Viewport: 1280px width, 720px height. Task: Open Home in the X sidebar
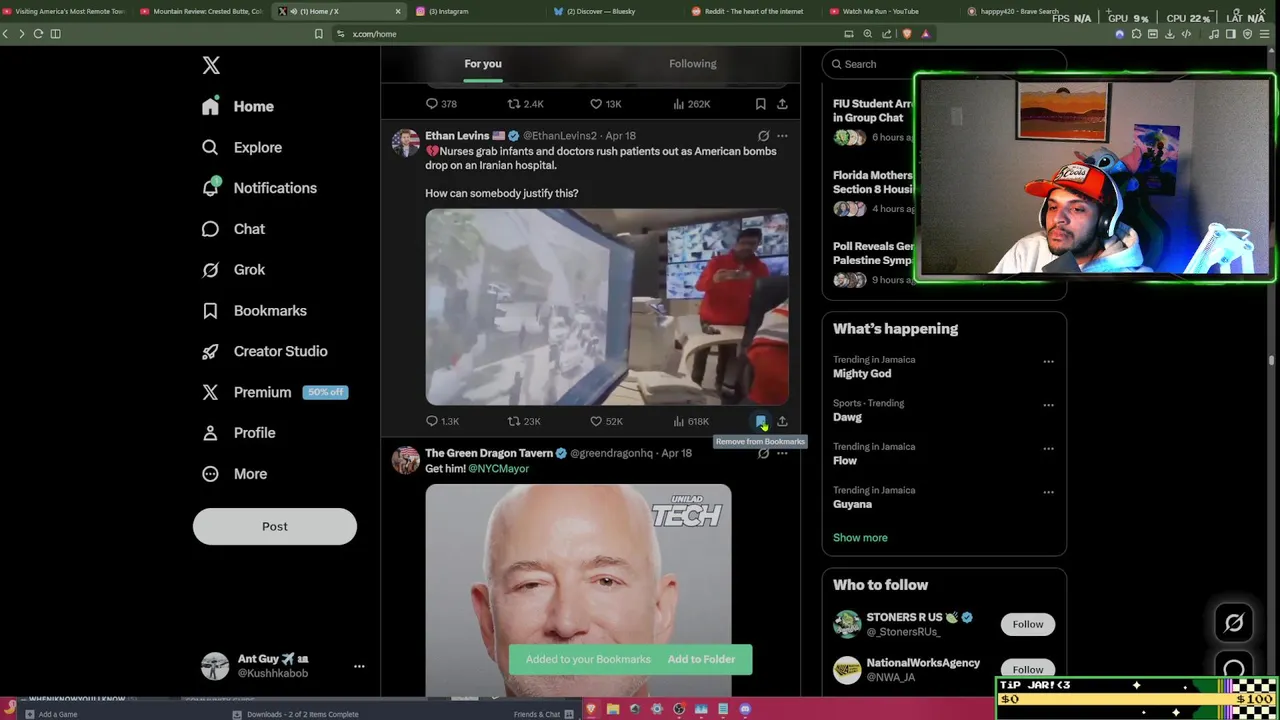[x=238, y=106]
